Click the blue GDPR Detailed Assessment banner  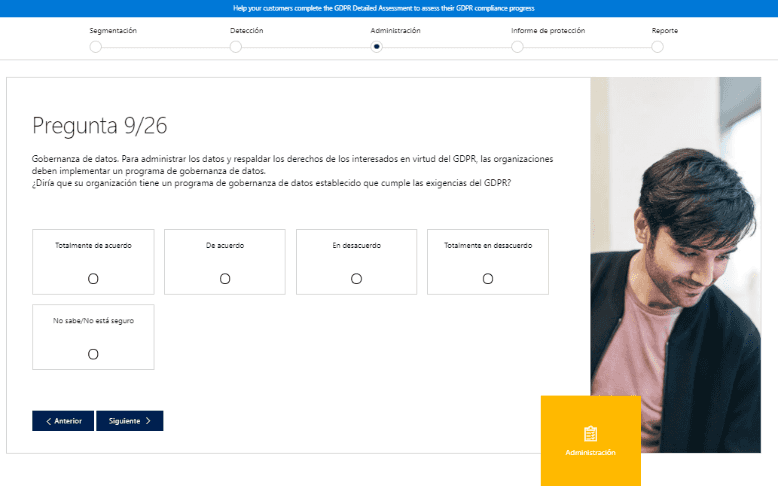pyautogui.click(x=389, y=8)
